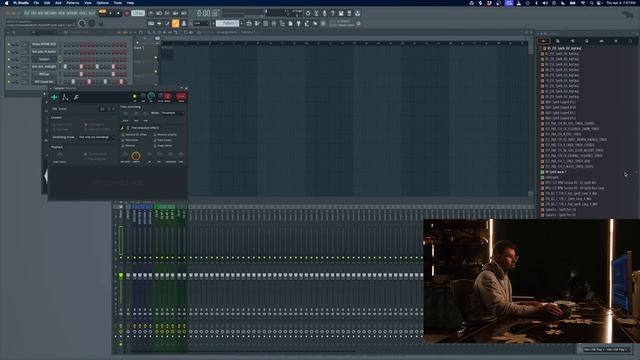Click the save project floppy icon
Screen dimensions: 640x360
click(x=340, y=13)
